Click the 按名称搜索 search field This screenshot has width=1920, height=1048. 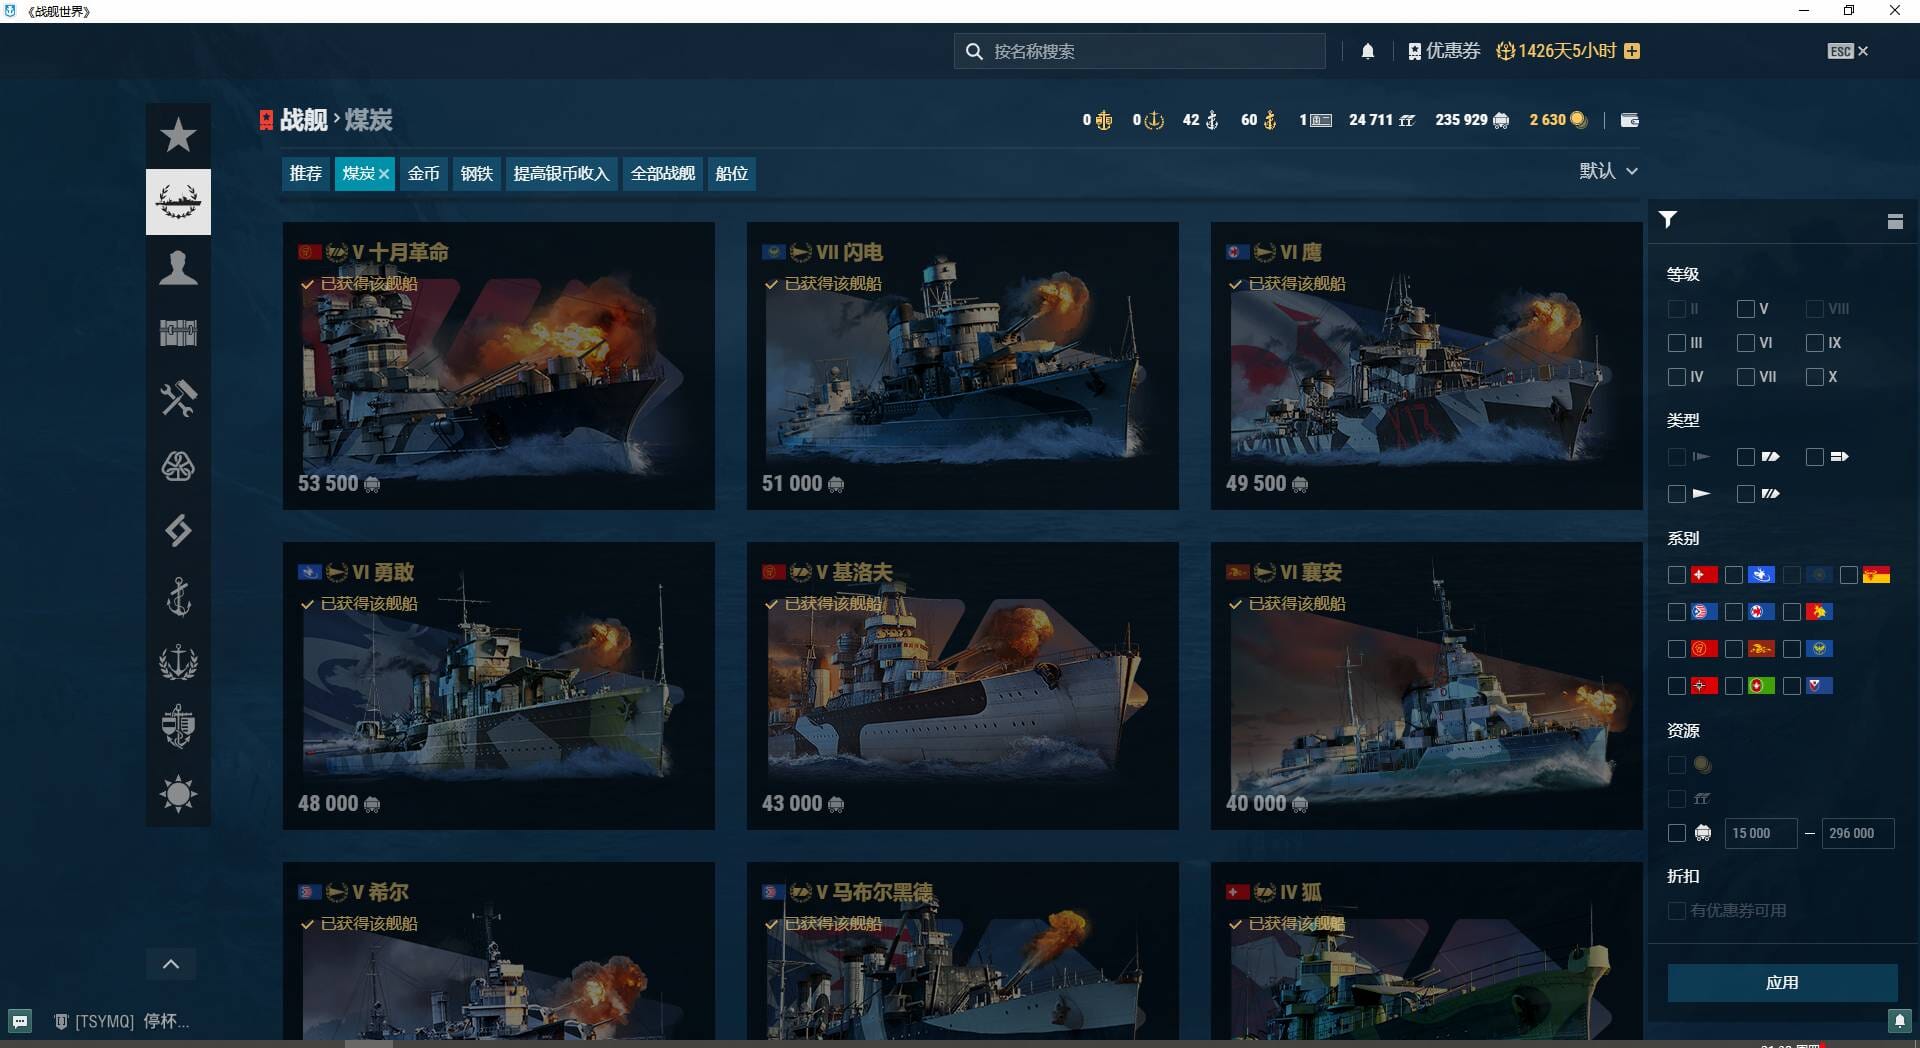point(1140,51)
